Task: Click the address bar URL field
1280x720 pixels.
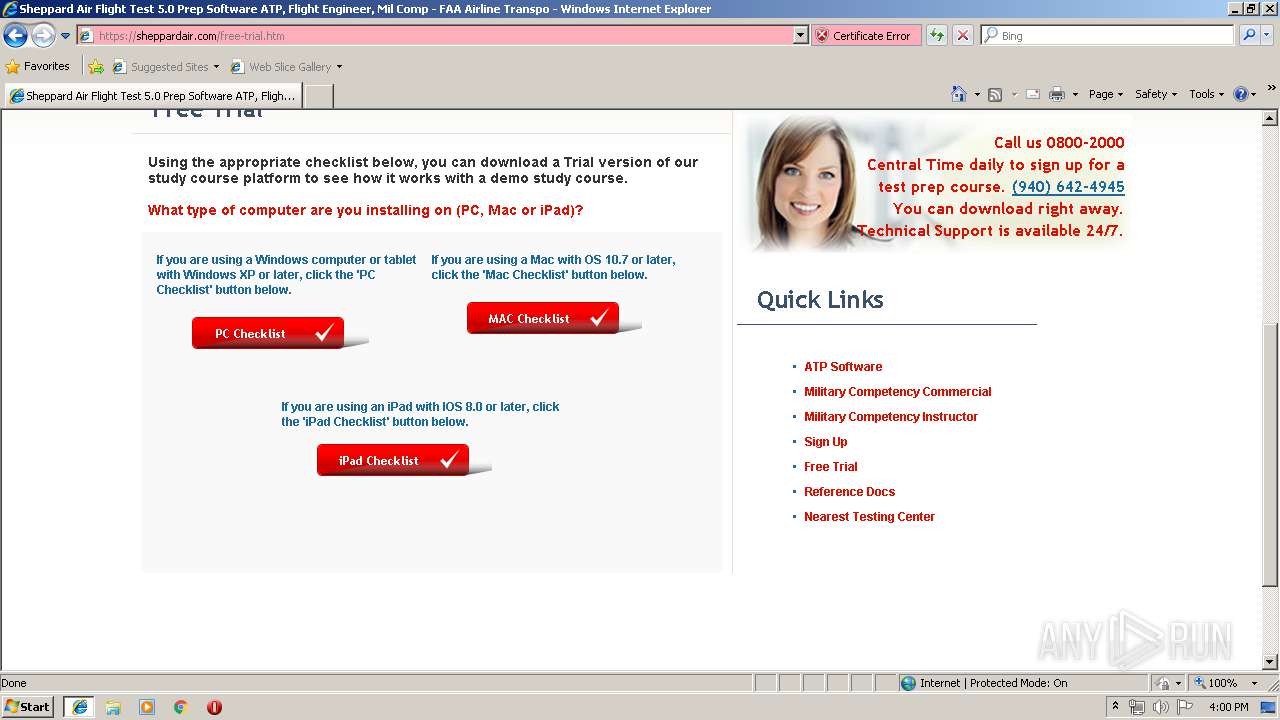Action: tap(435, 35)
